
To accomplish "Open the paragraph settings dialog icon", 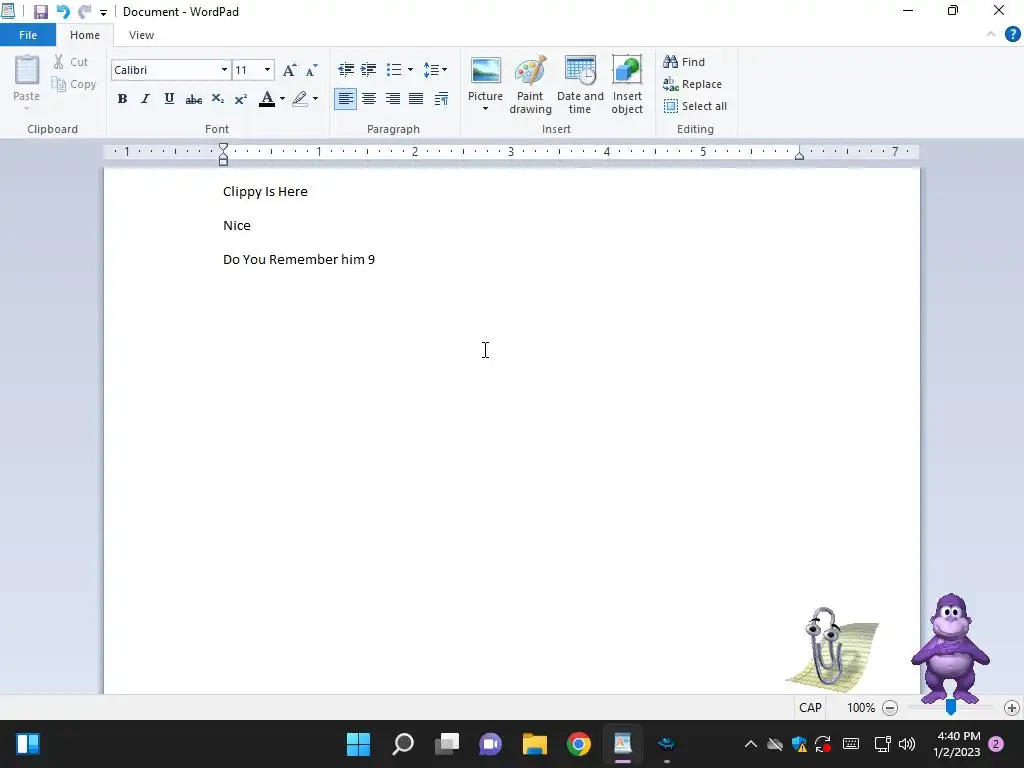I will click(x=441, y=99).
